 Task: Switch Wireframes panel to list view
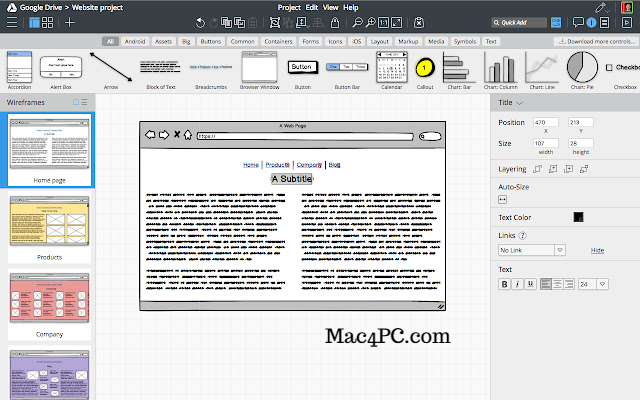[84, 102]
